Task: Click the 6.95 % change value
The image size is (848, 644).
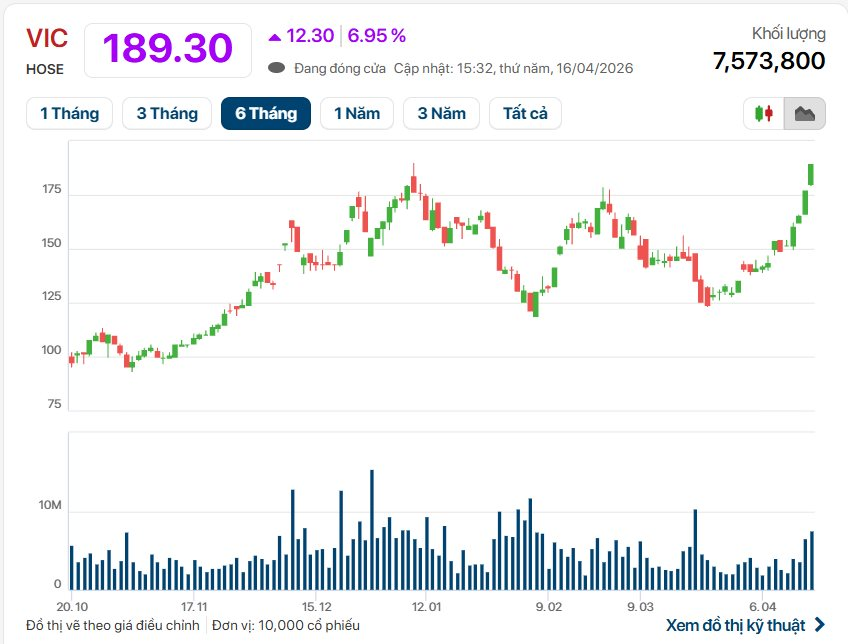Action: [x=376, y=36]
